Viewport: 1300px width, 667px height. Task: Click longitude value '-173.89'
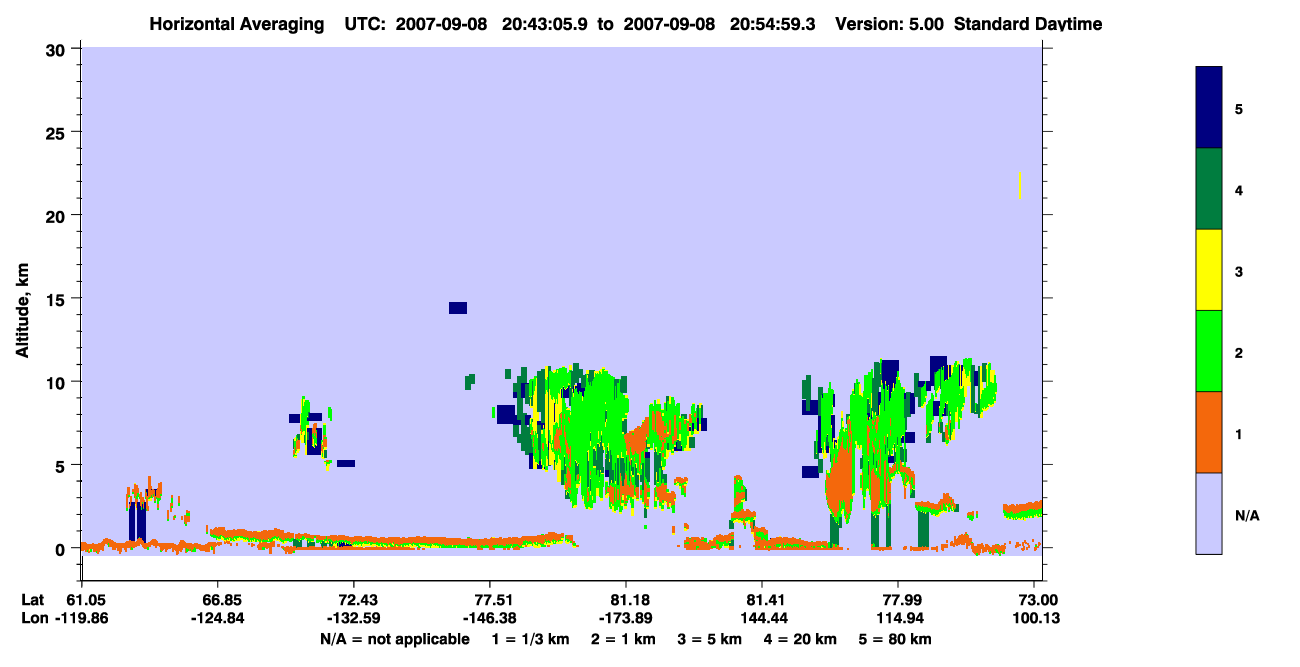tap(624, 617)
